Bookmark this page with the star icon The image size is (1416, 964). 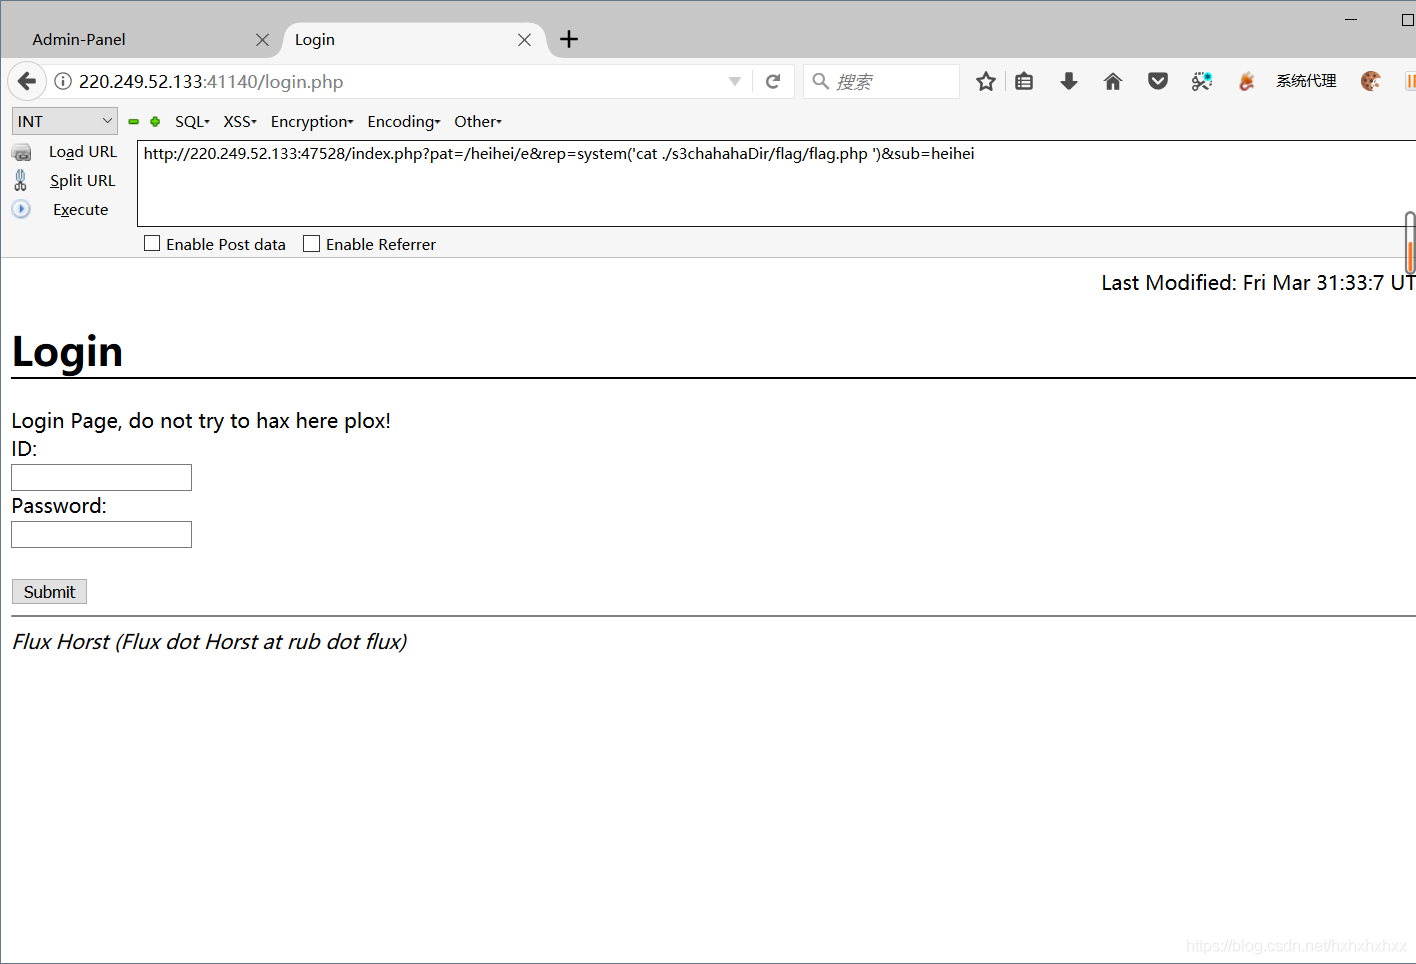986,81
